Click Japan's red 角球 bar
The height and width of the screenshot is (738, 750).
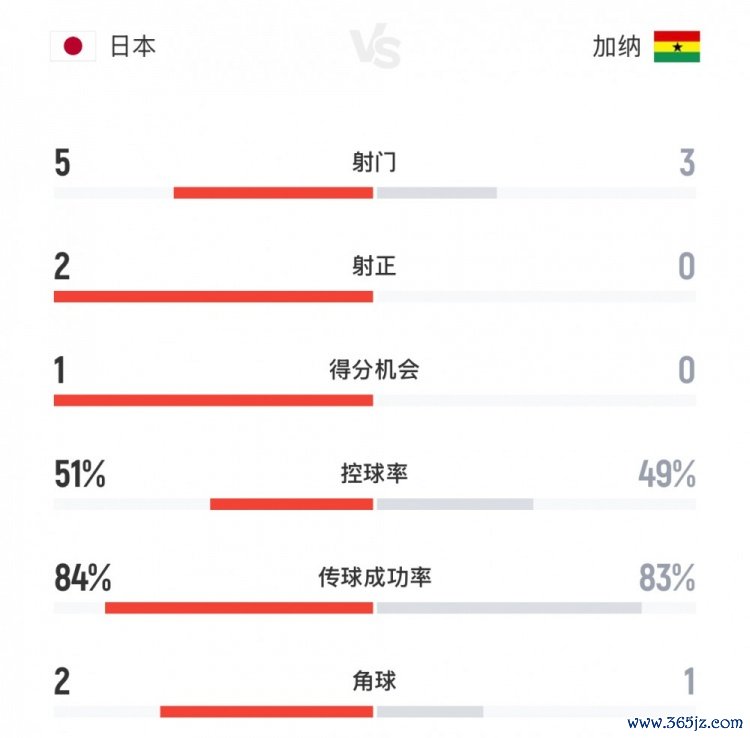pos(266,712)
